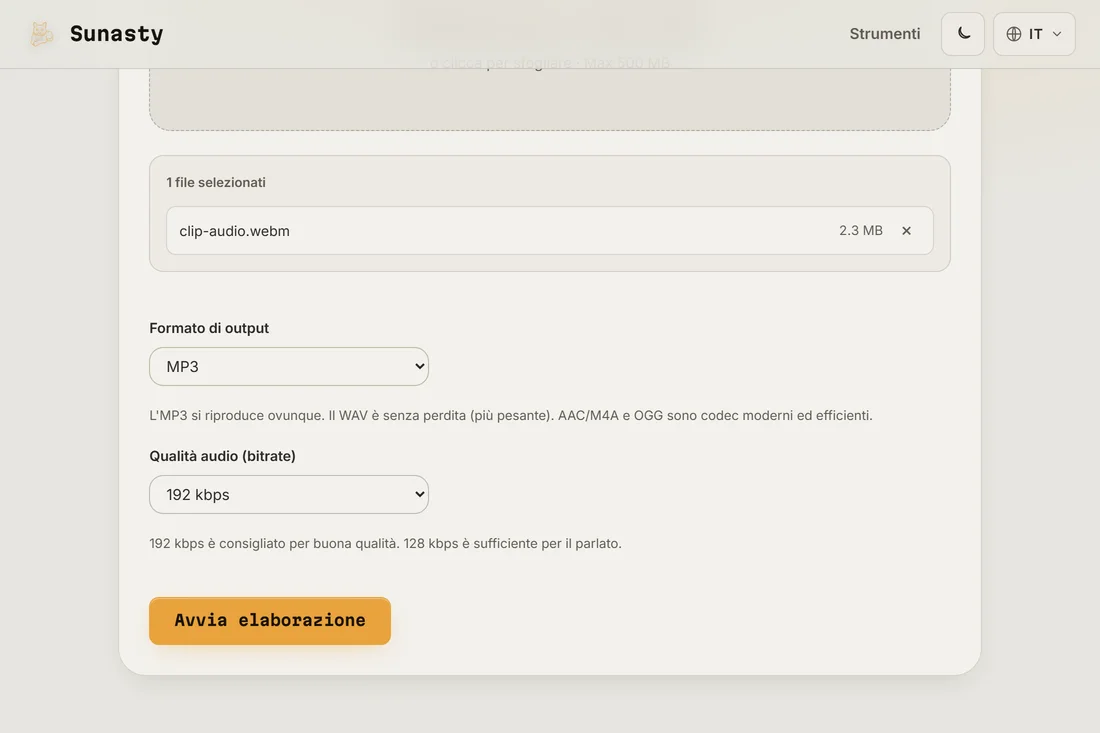The width and height of the screenshot is (1100, 733).
Task: Click the "1 file selezionati" label
Action: point(216,182)
